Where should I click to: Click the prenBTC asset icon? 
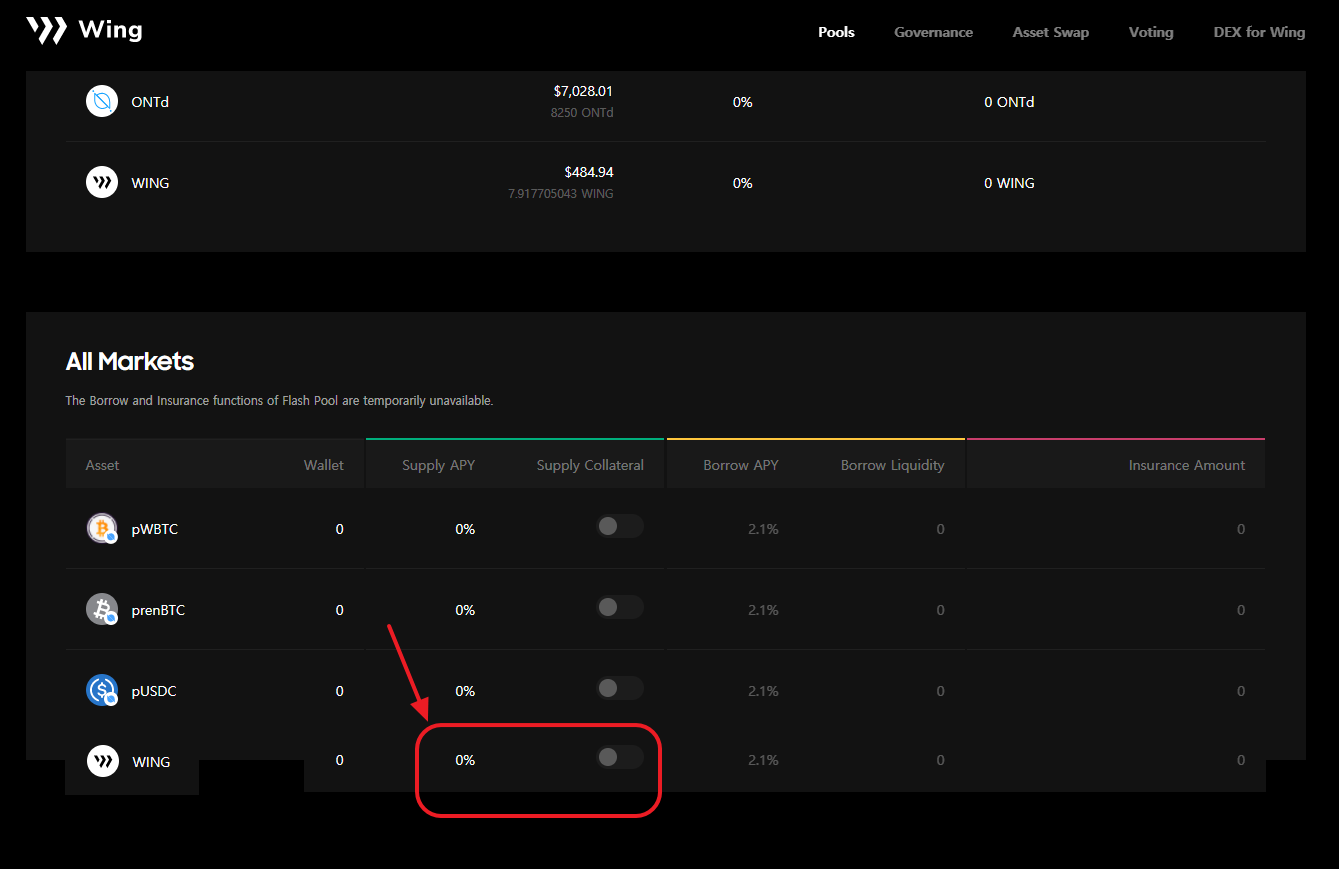102,609
